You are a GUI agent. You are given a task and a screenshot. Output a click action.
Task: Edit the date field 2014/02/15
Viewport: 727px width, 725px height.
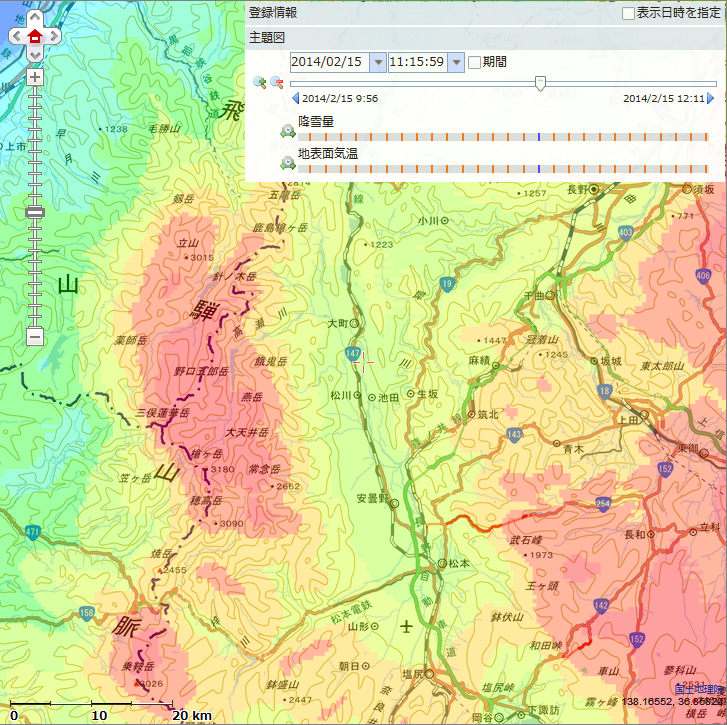[330, 62]
